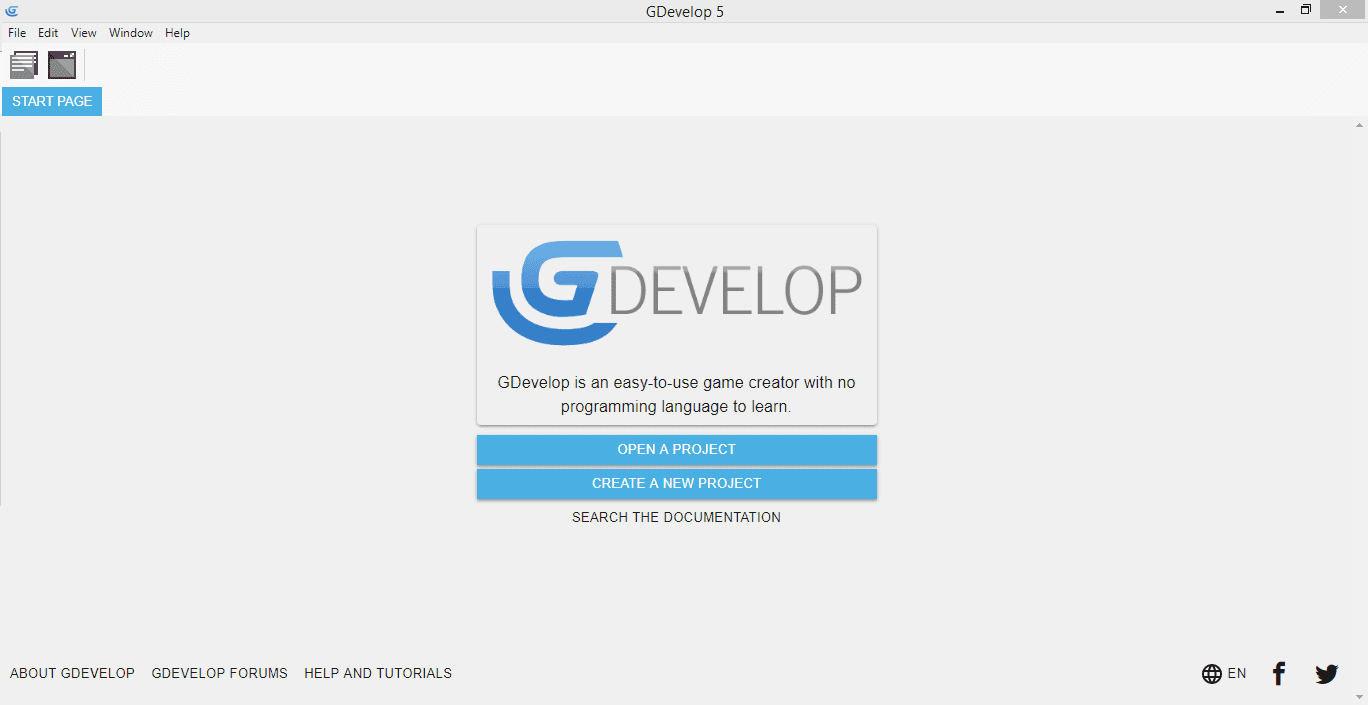Screen dimensions: 1368x705
Task: Expand the View menu
Action: pyautogui.click(x=84, y=33)
